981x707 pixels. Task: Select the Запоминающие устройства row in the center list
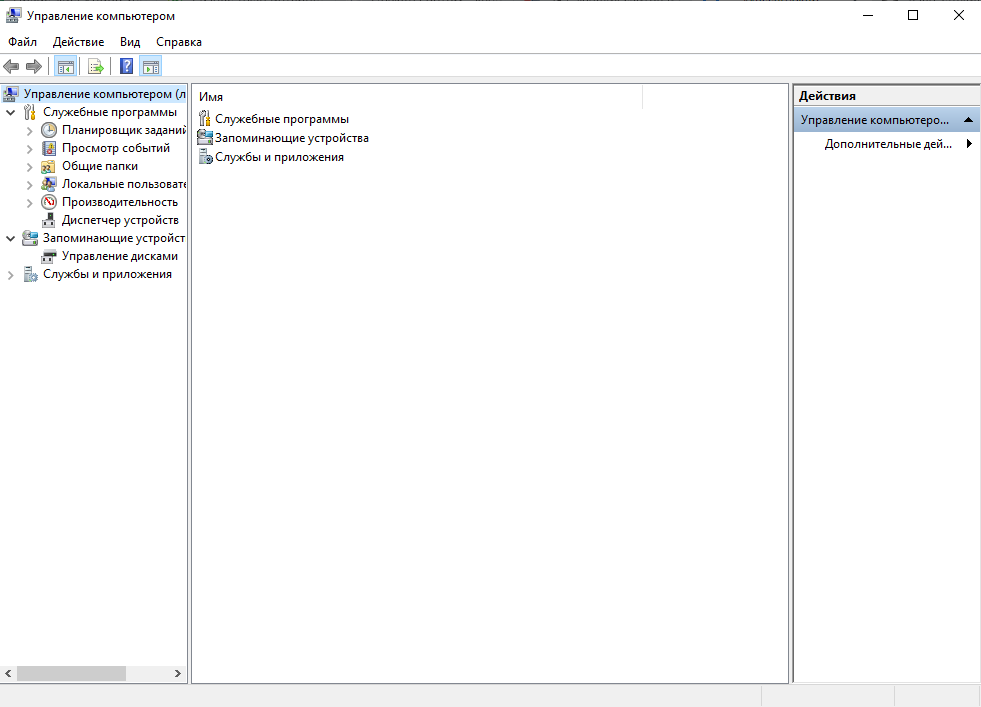pyautogui.click(x=283, y=138)
